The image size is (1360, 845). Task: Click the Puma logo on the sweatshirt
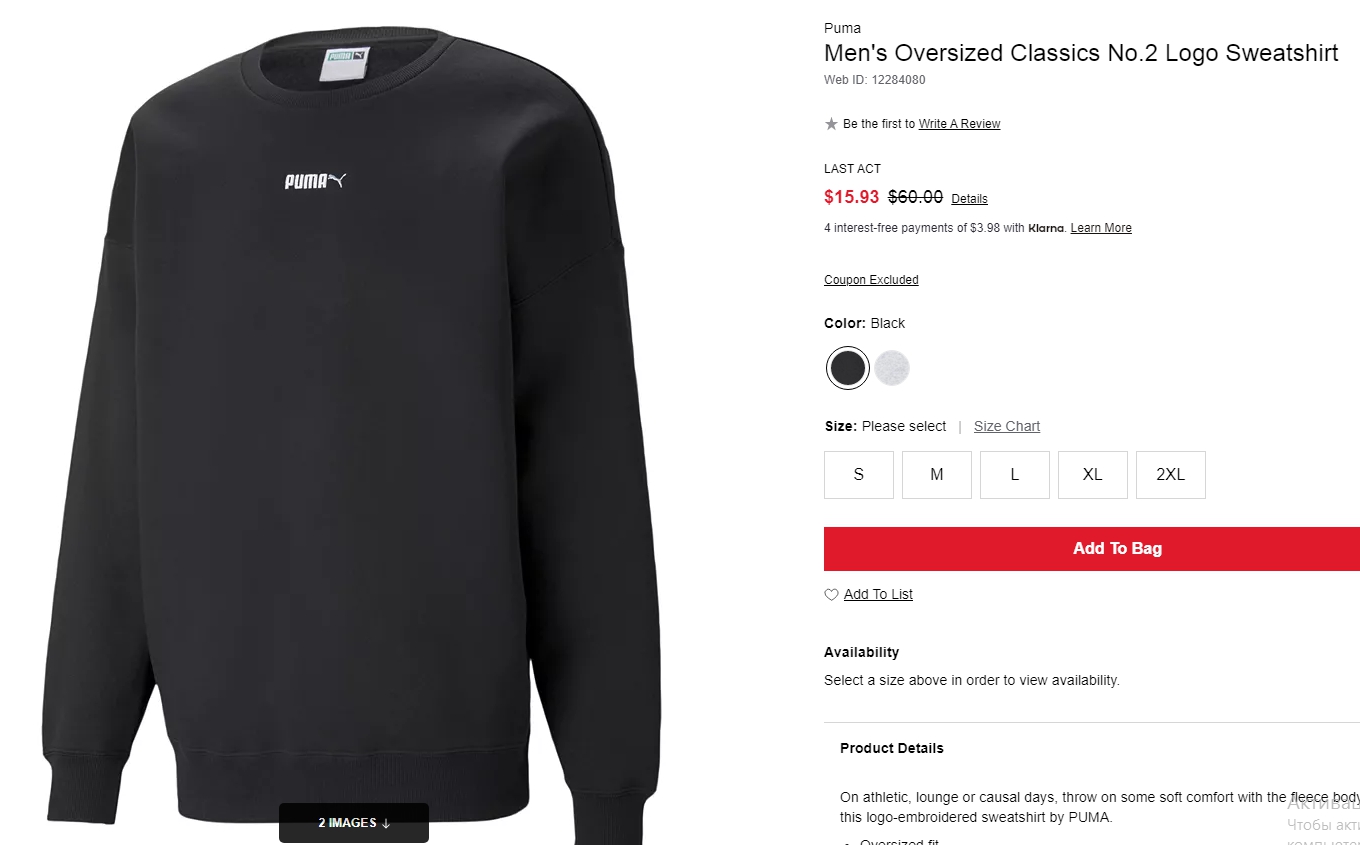(315, 181)
